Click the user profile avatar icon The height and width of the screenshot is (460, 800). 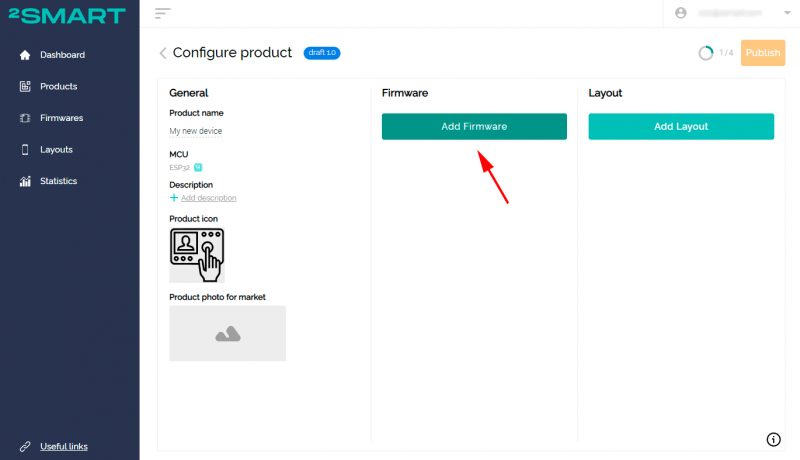pos(682,13)
